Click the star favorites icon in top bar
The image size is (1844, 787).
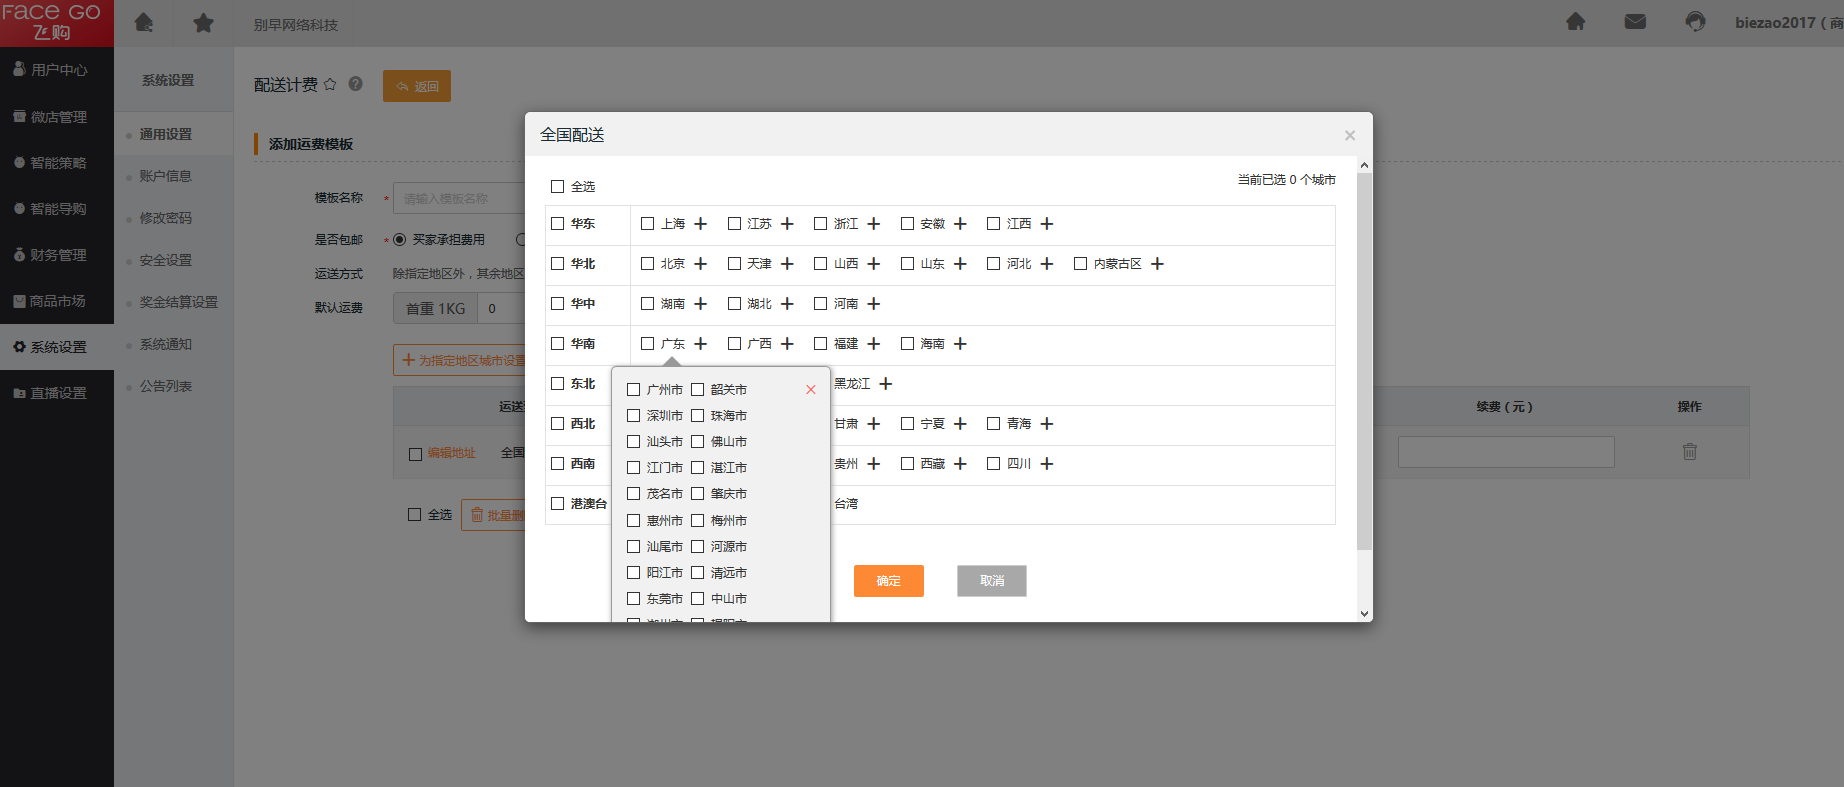(x=203, y=23)
